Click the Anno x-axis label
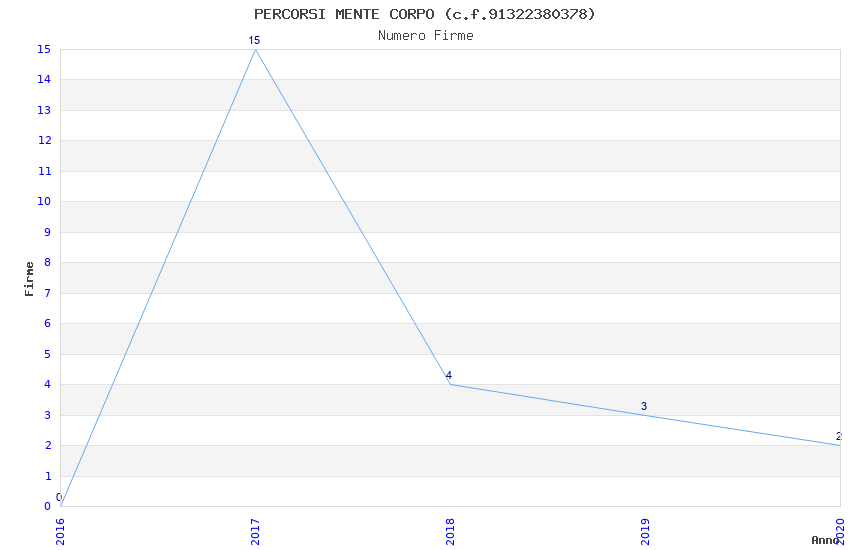Image resolution: width=850 pixels, height=550 pixels. coord(825,540)
